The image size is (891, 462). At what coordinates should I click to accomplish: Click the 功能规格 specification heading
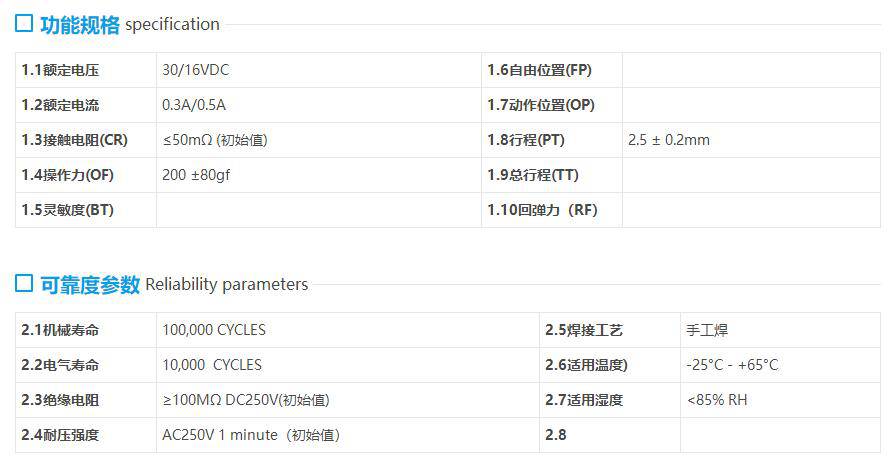(129, 24)
